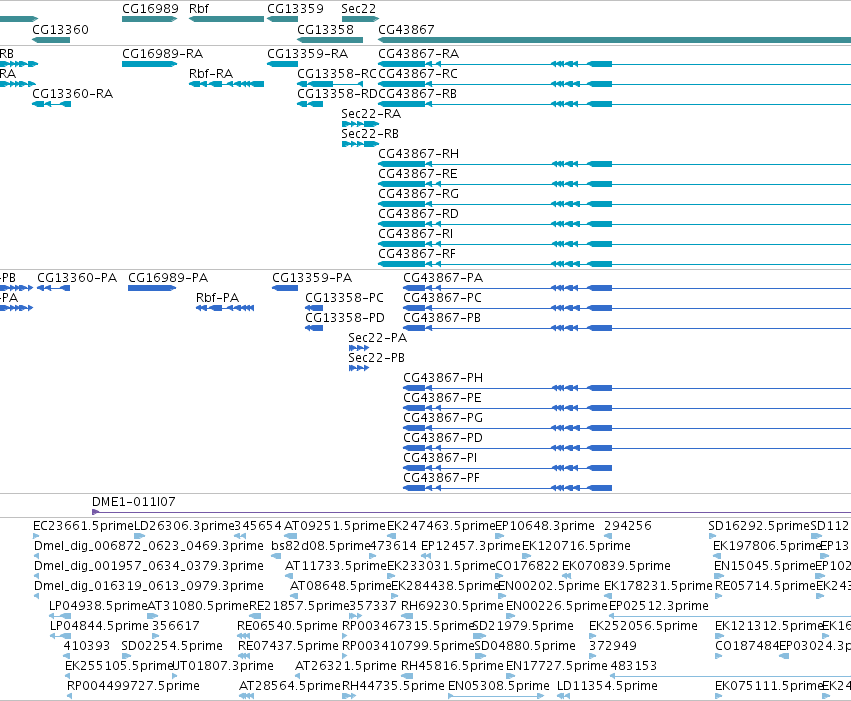This screenshot has height=701, width=851.
Task: Click the CG13360 gene label
Action: [60, 29]
